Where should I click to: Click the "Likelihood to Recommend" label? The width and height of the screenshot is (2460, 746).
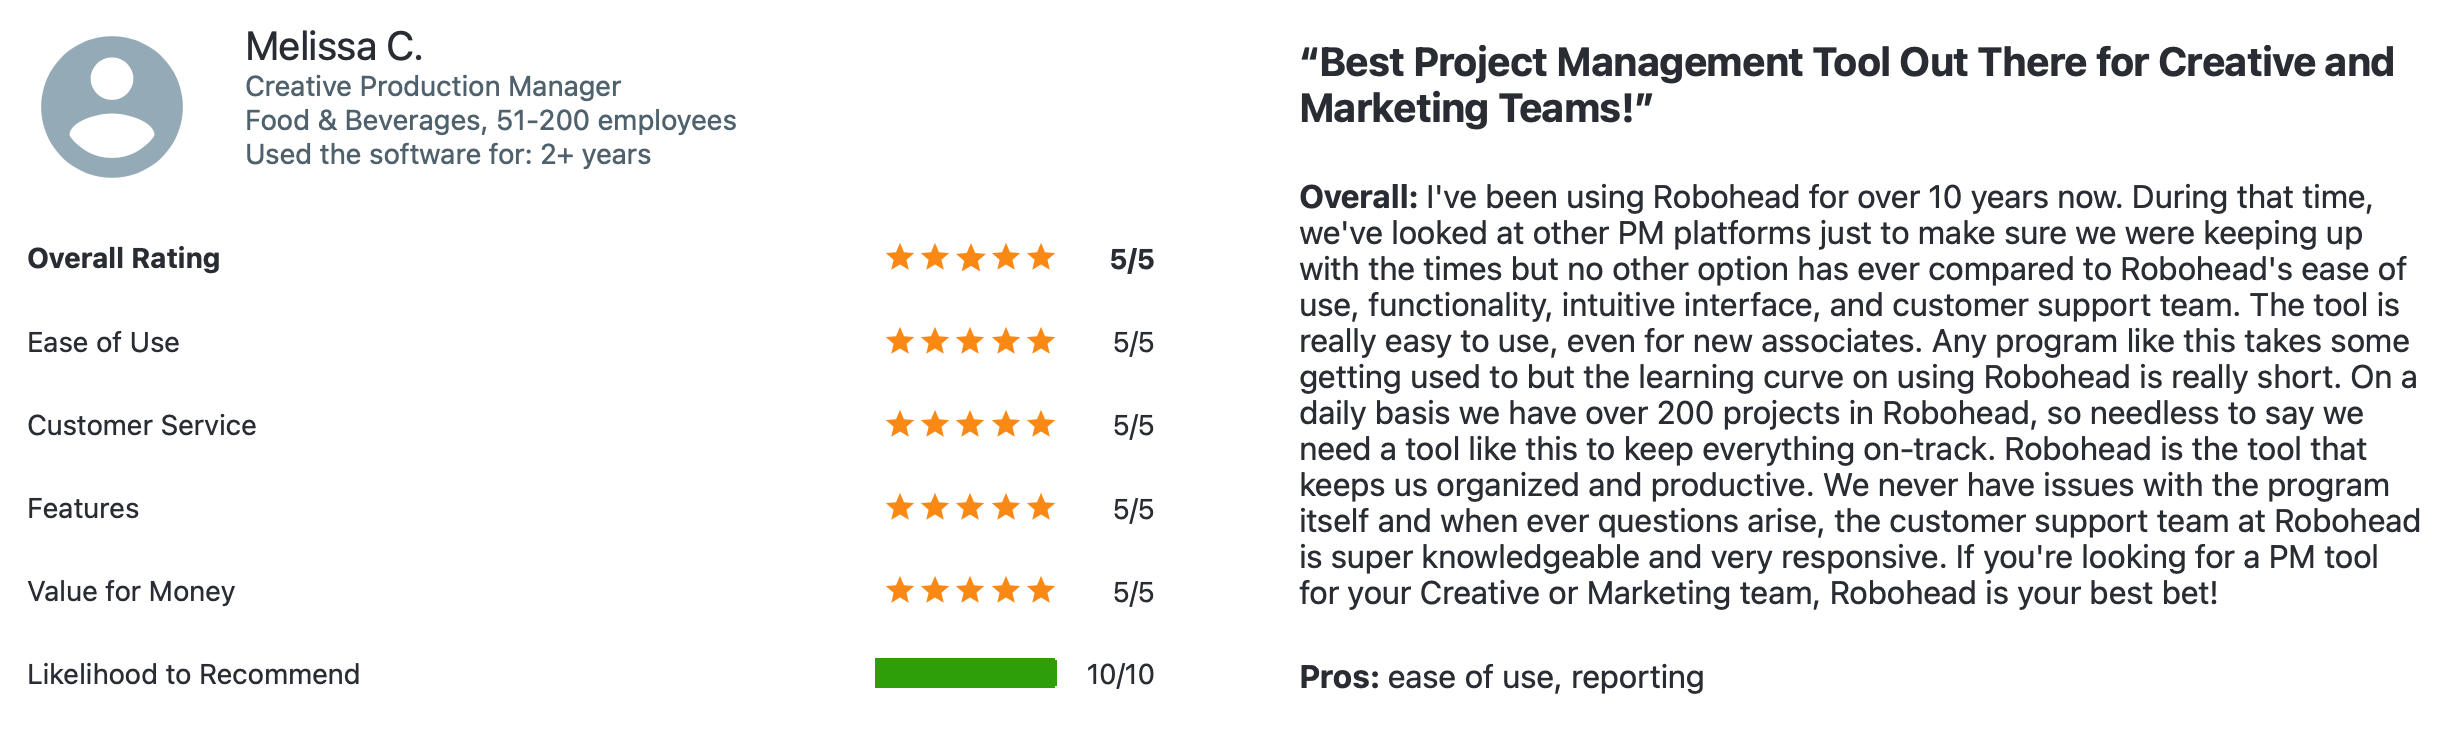pos(193,675)
